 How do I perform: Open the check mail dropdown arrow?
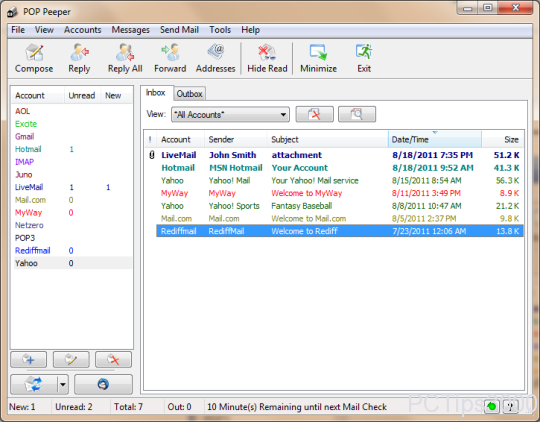63,384
